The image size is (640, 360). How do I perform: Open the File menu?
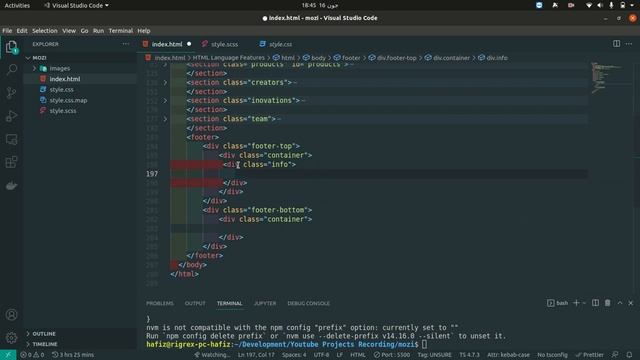(7, 31)
